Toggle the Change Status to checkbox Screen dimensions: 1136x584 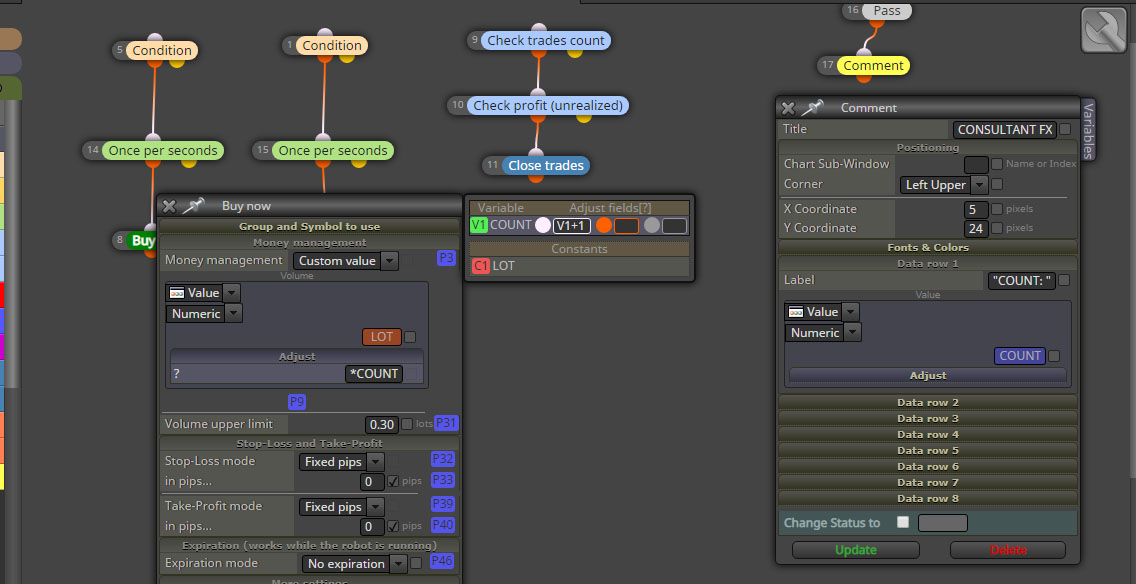coord(903,522)
